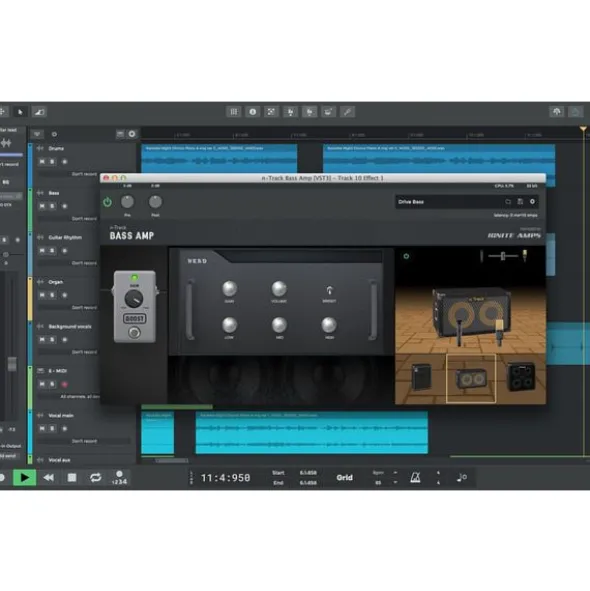Viewport: 590px width, 591px height.
Task: Click the amp Gain knob
Action: click(x=229, y=288)
